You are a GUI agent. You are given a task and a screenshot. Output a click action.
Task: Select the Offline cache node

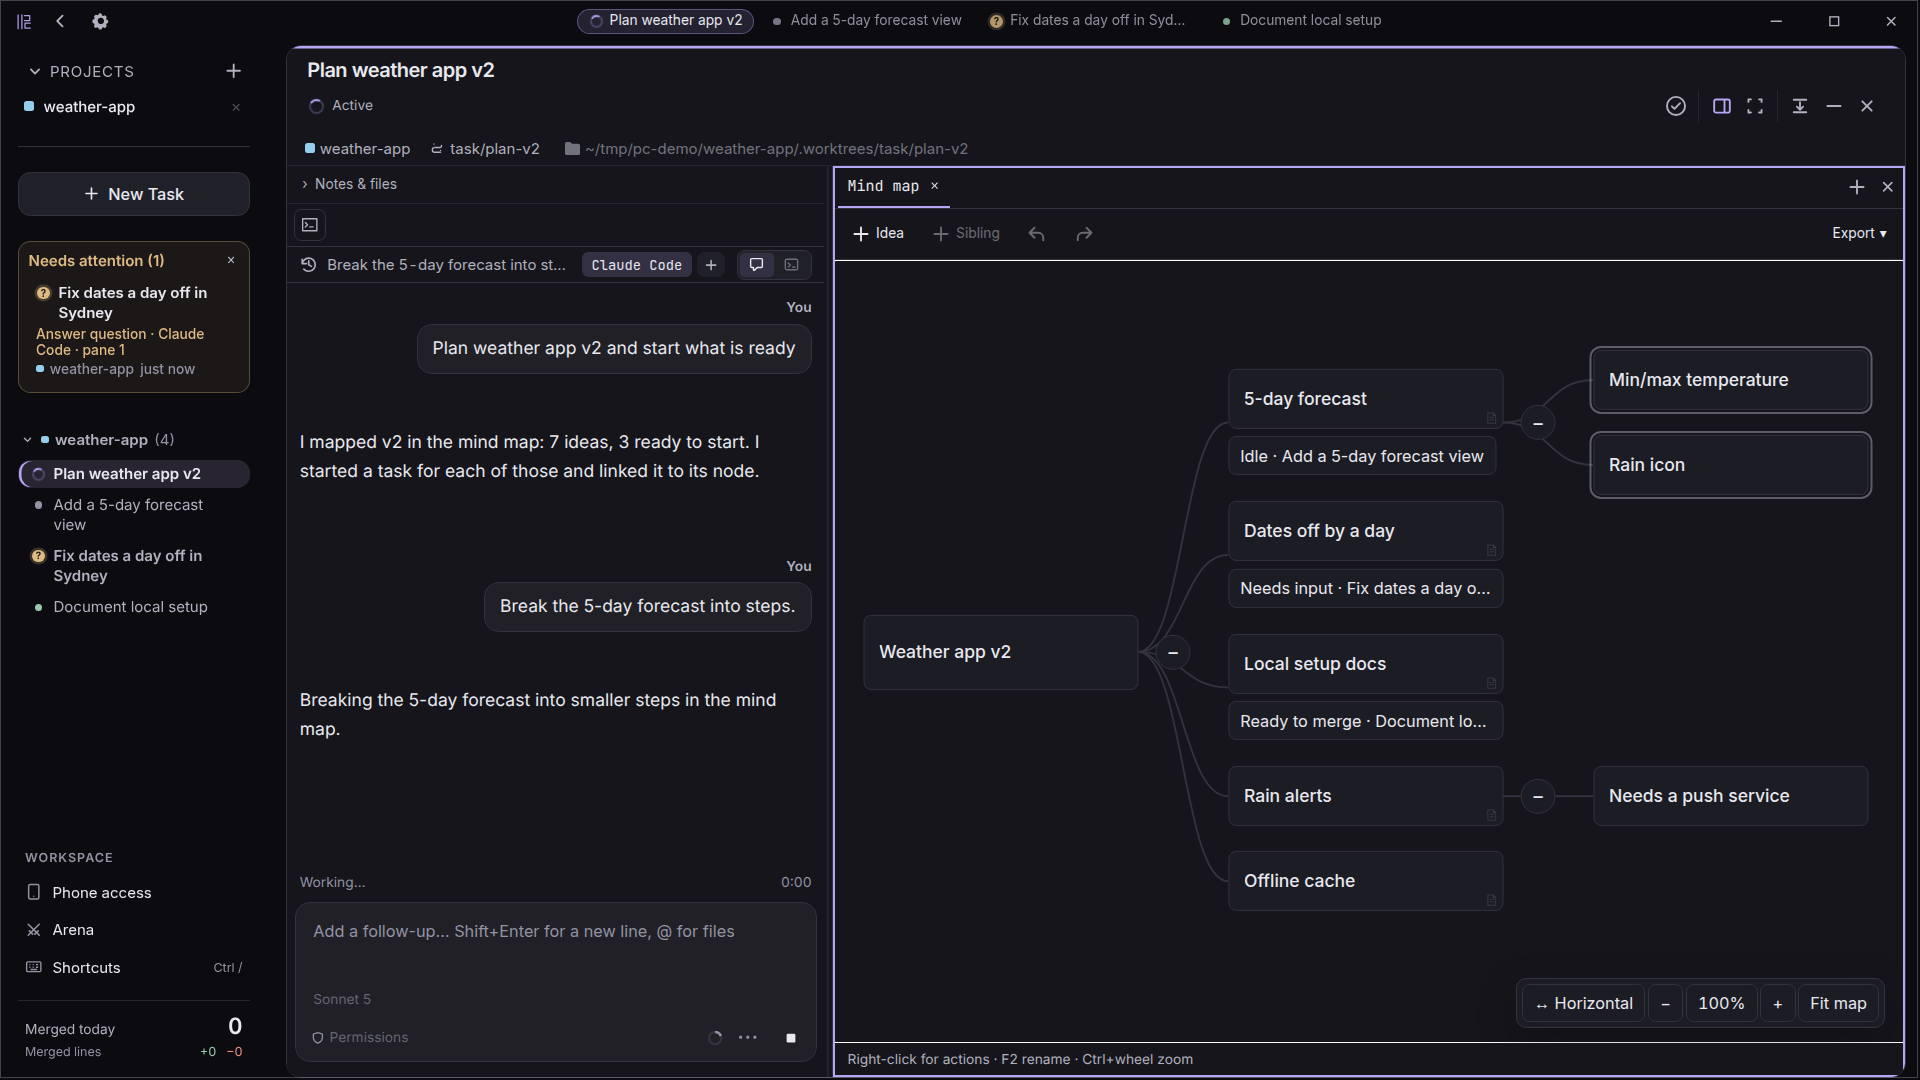(x=1366, y=881)
